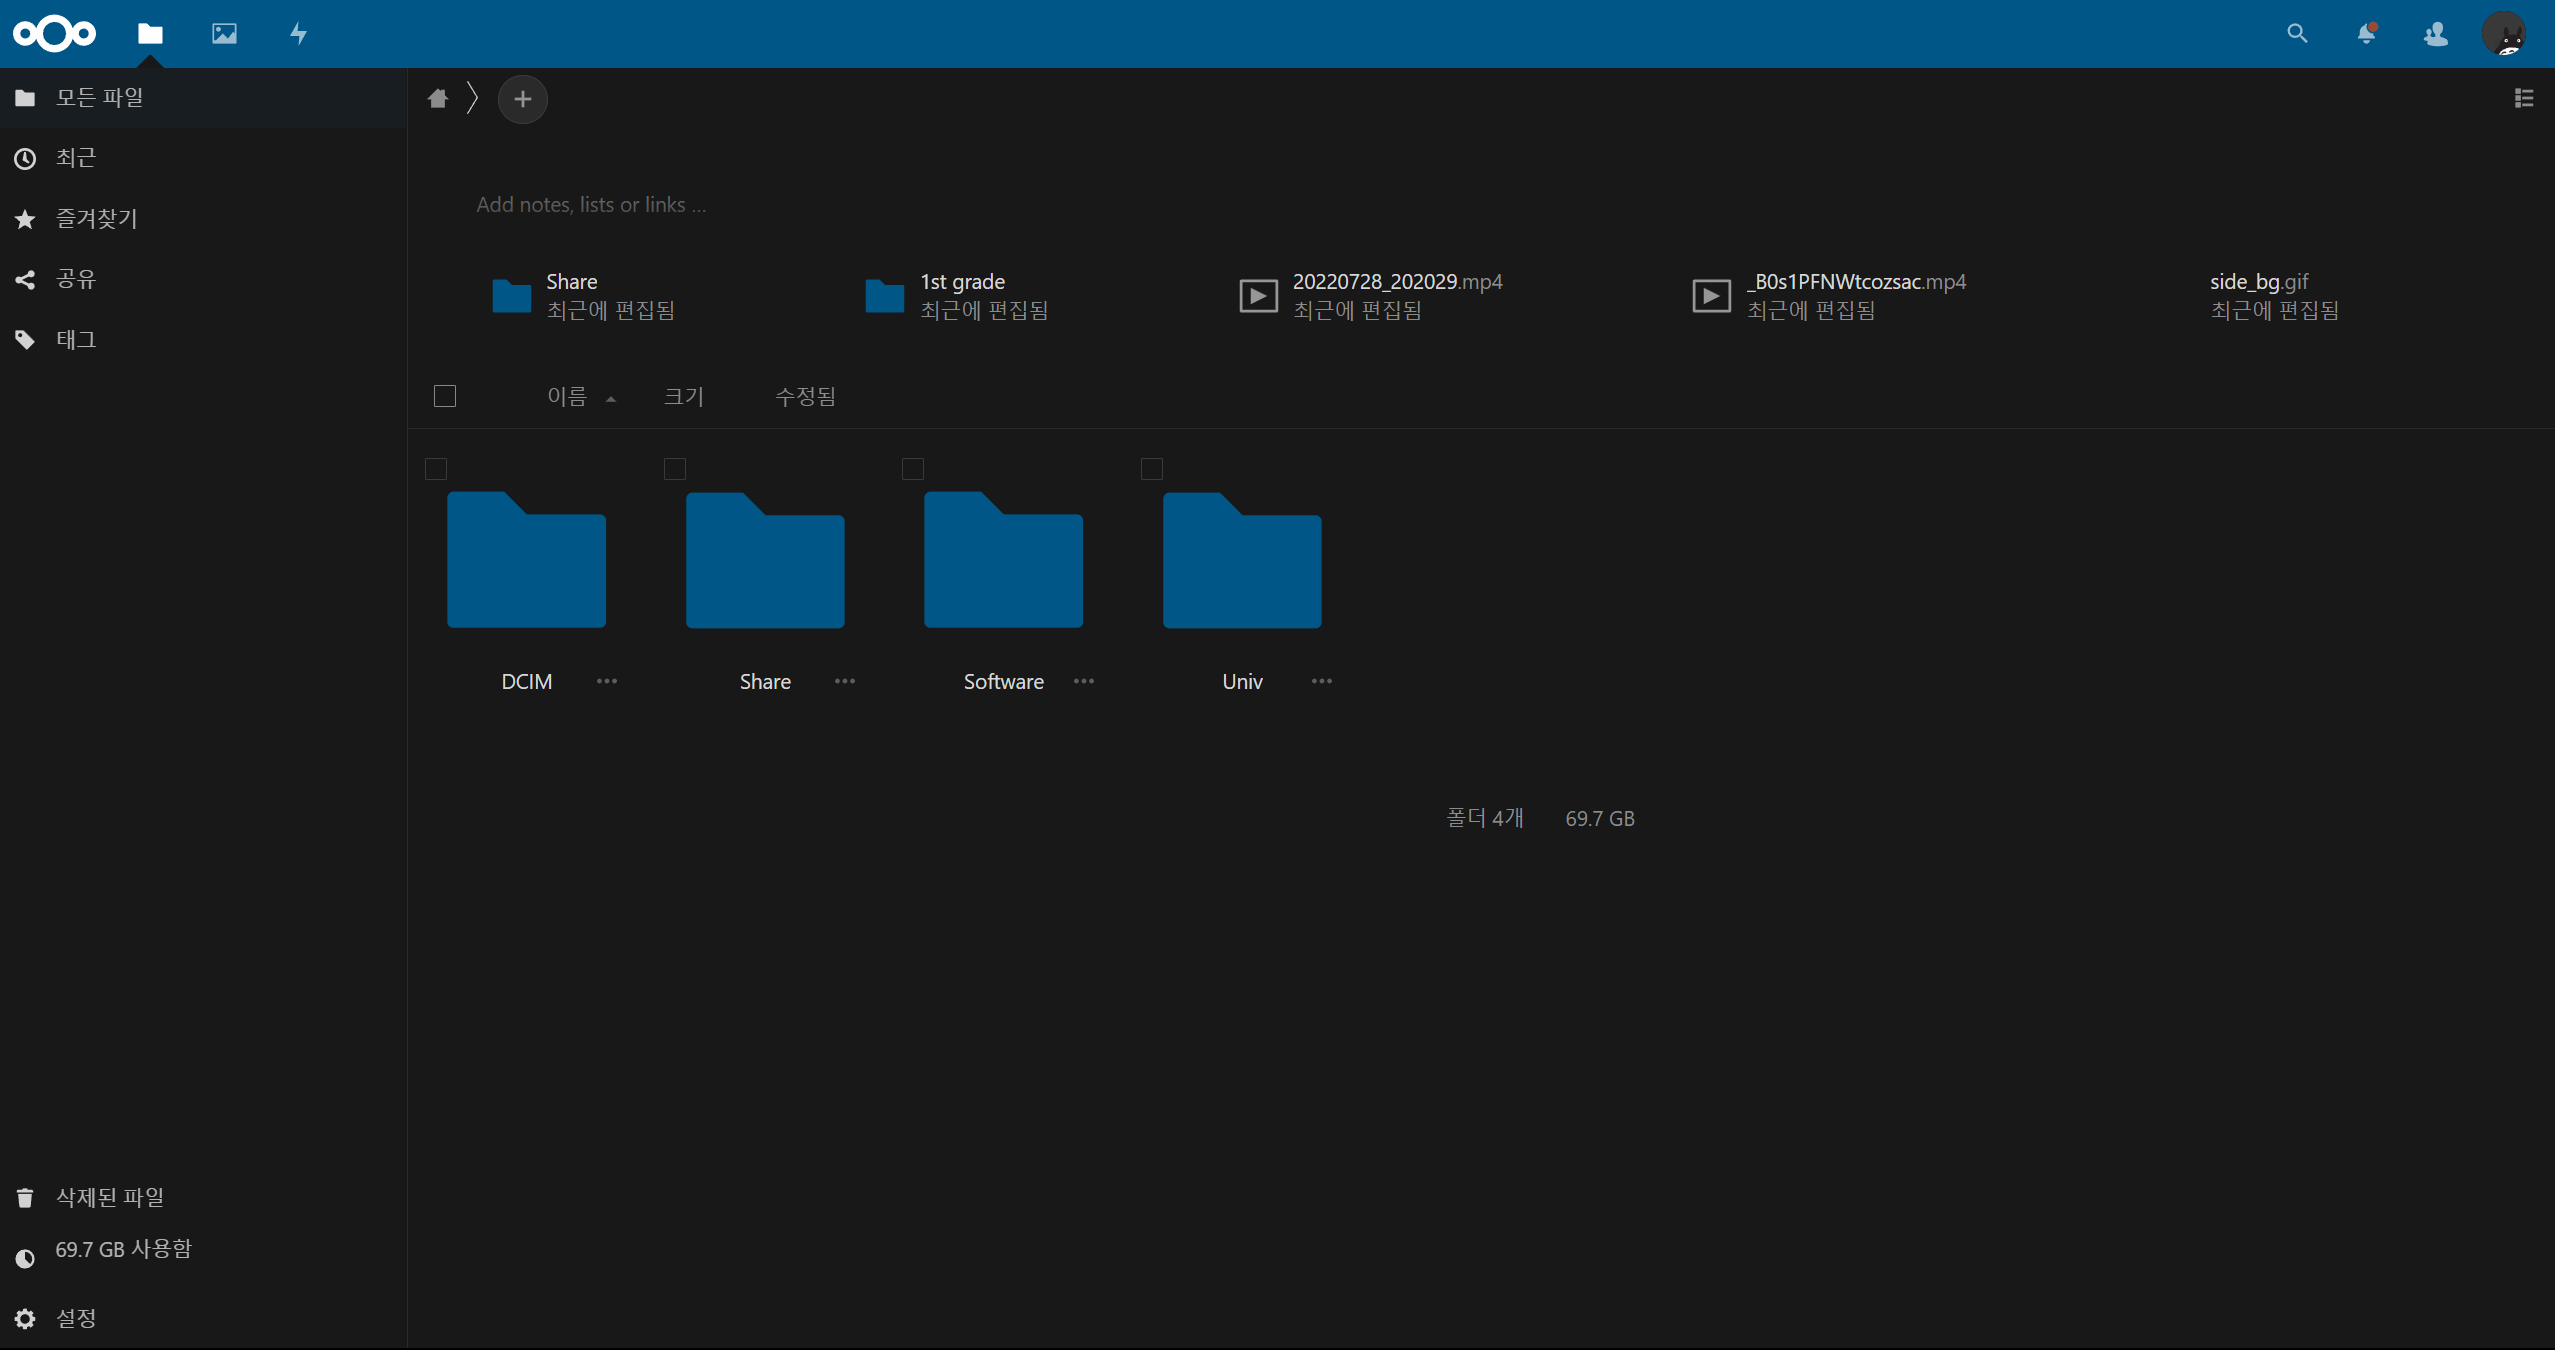The image size is (2555, 1350).
Task: Open the Activity lightning icon
Action: tap(298, 34)
